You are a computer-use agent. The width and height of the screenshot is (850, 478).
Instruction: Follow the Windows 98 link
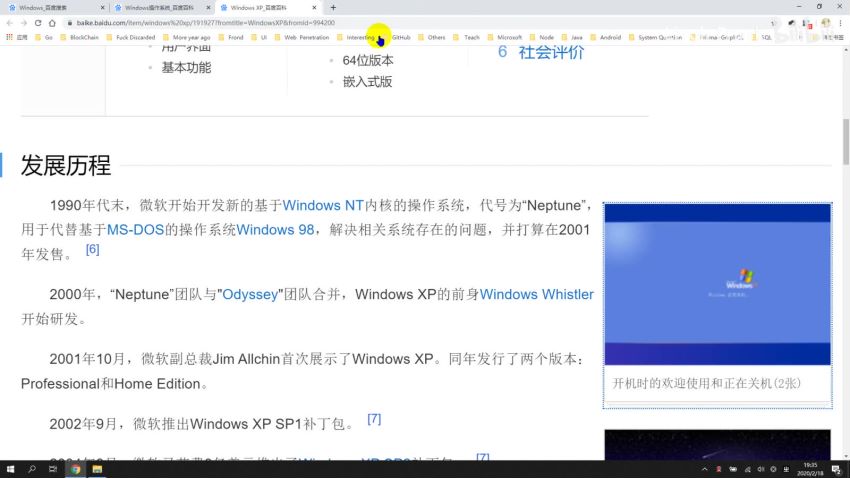coord(275,230)
